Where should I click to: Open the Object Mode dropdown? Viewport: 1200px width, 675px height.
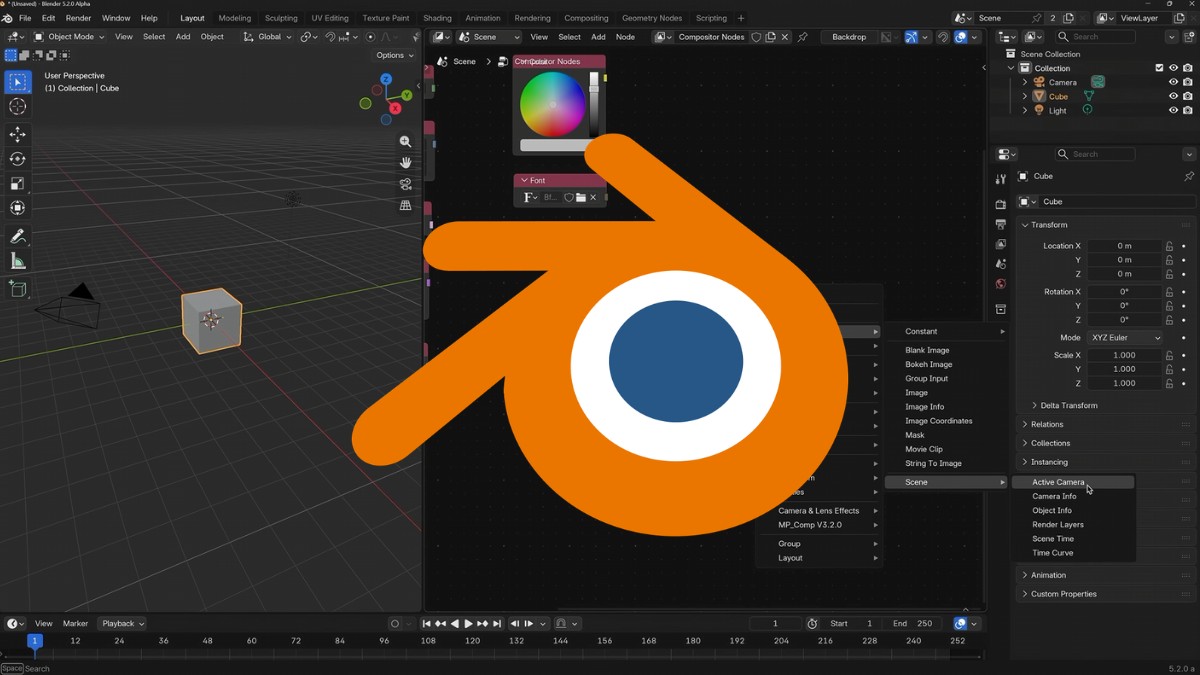click(x=70, y=37)
